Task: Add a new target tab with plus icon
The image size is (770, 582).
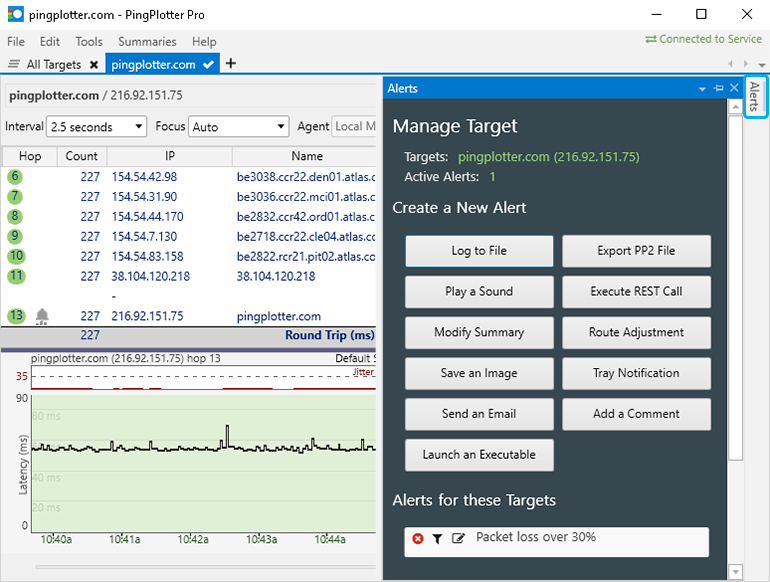Action: click(231, 64)
